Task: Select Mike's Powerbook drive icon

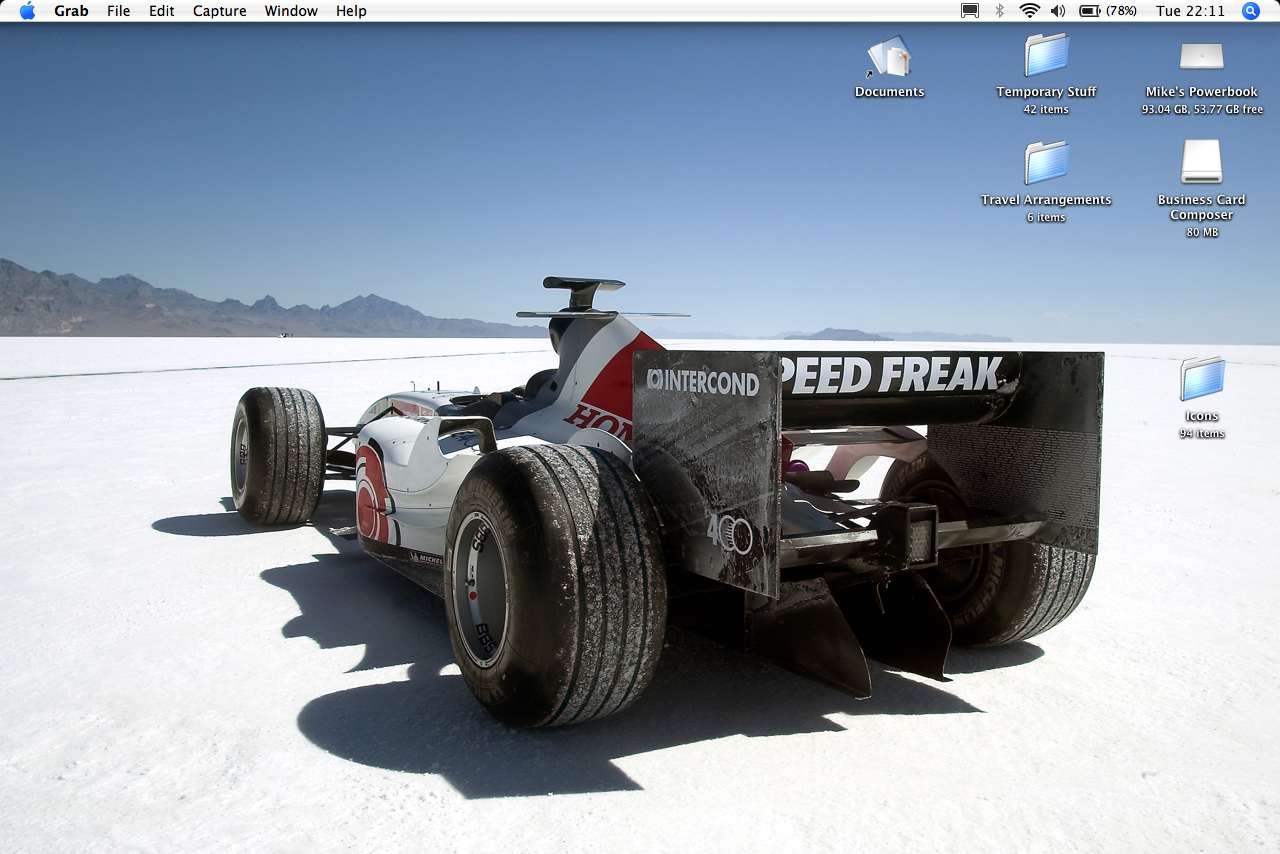Action: tap(1201, 56)
